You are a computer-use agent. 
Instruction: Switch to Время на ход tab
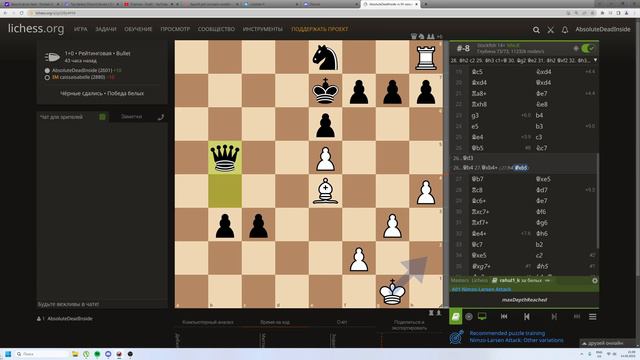coord(275,322)
